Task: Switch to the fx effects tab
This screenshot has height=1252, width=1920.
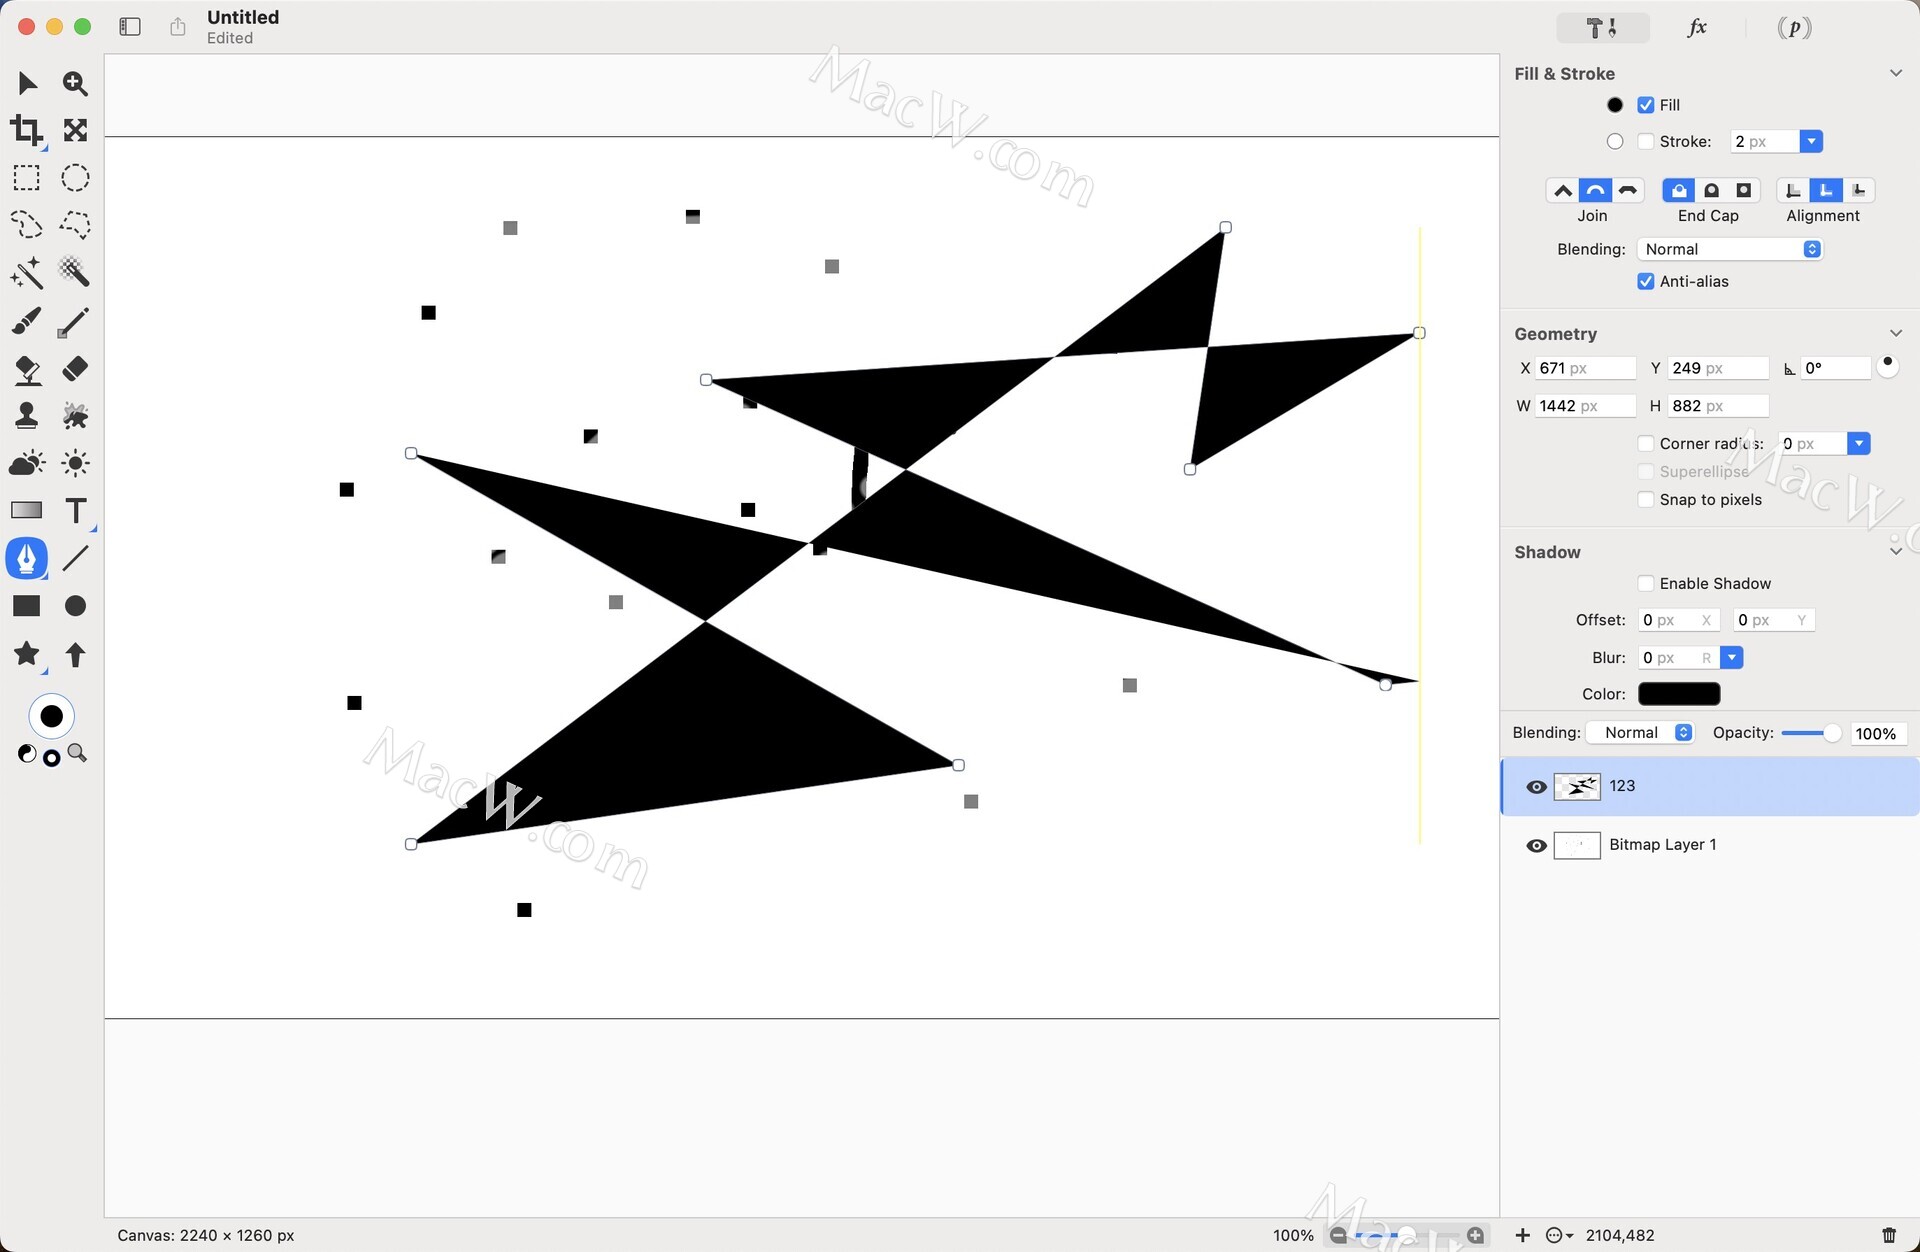Action: pos(1697,28)
